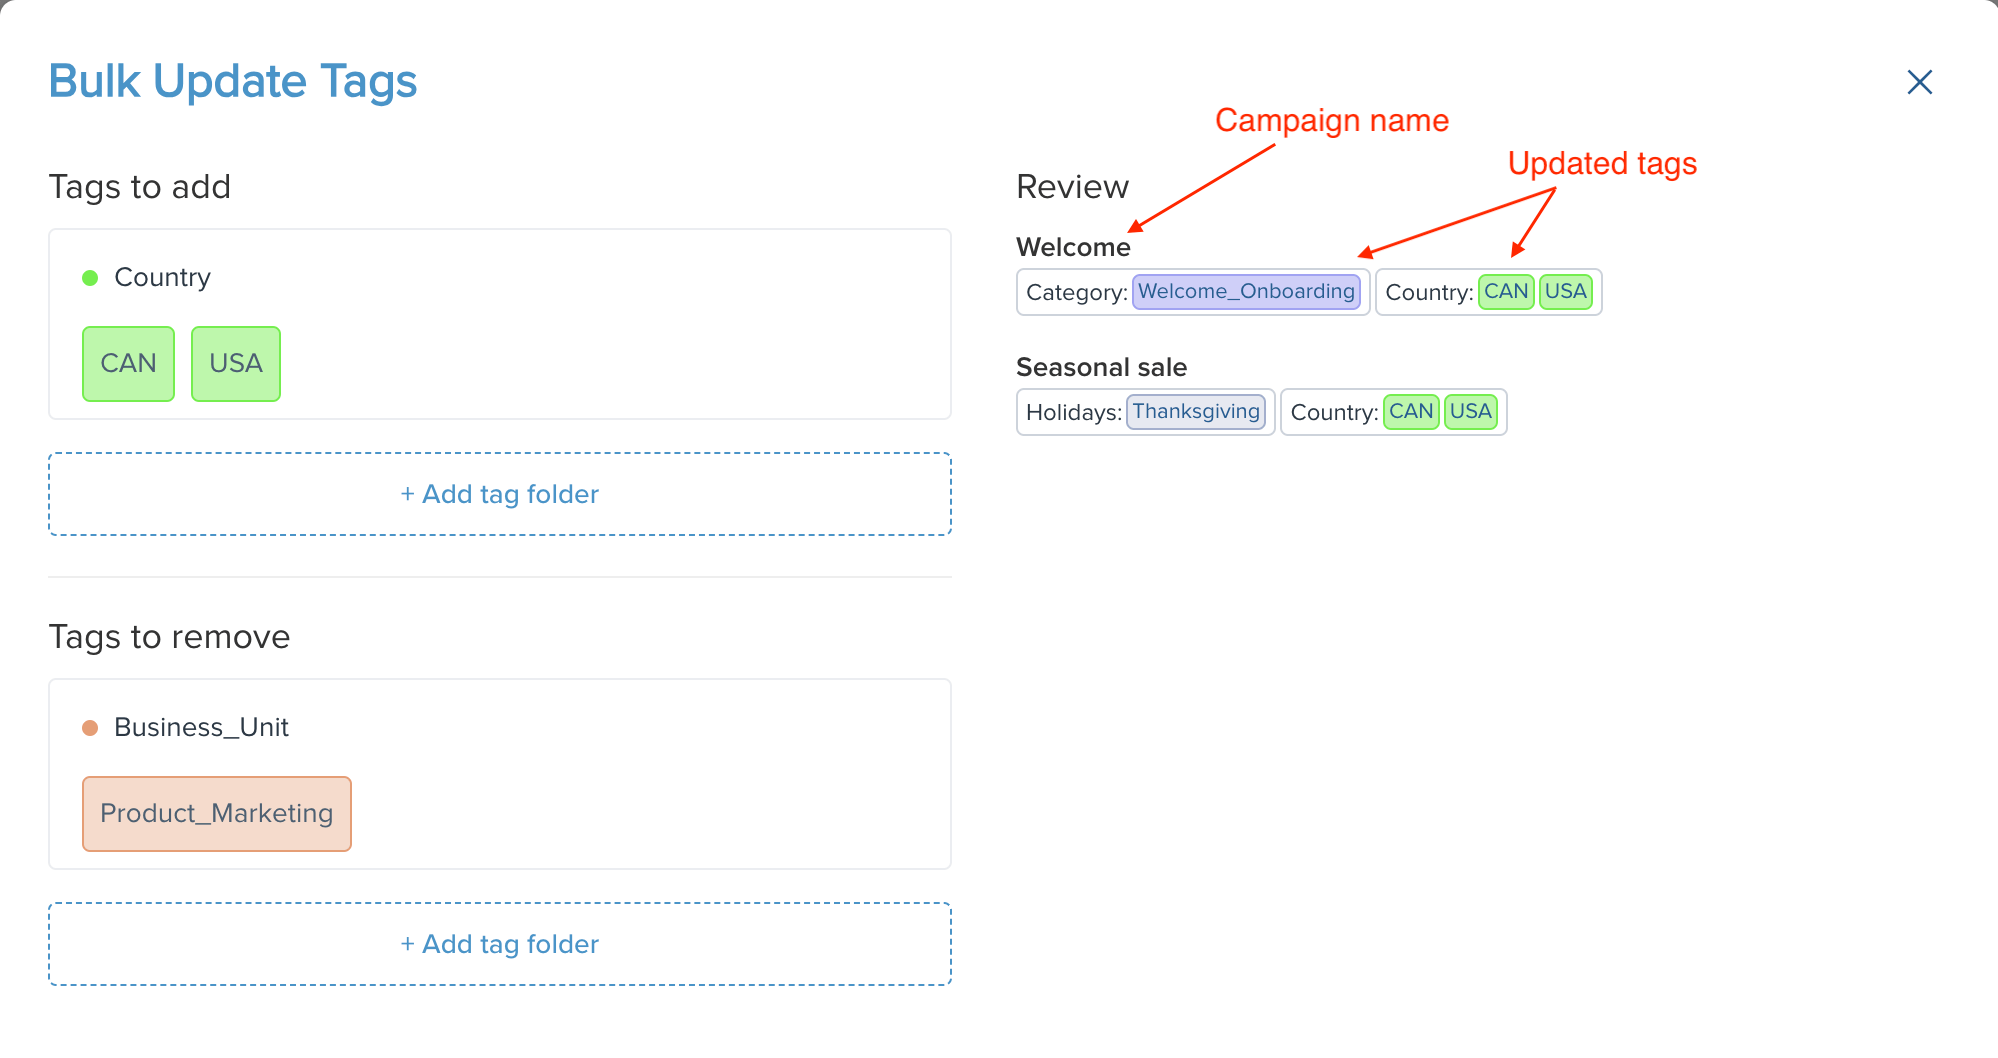Select CAN tag in Seasonal sale review
This screenshot has width=1998, height=1058.
(1411, 412)
